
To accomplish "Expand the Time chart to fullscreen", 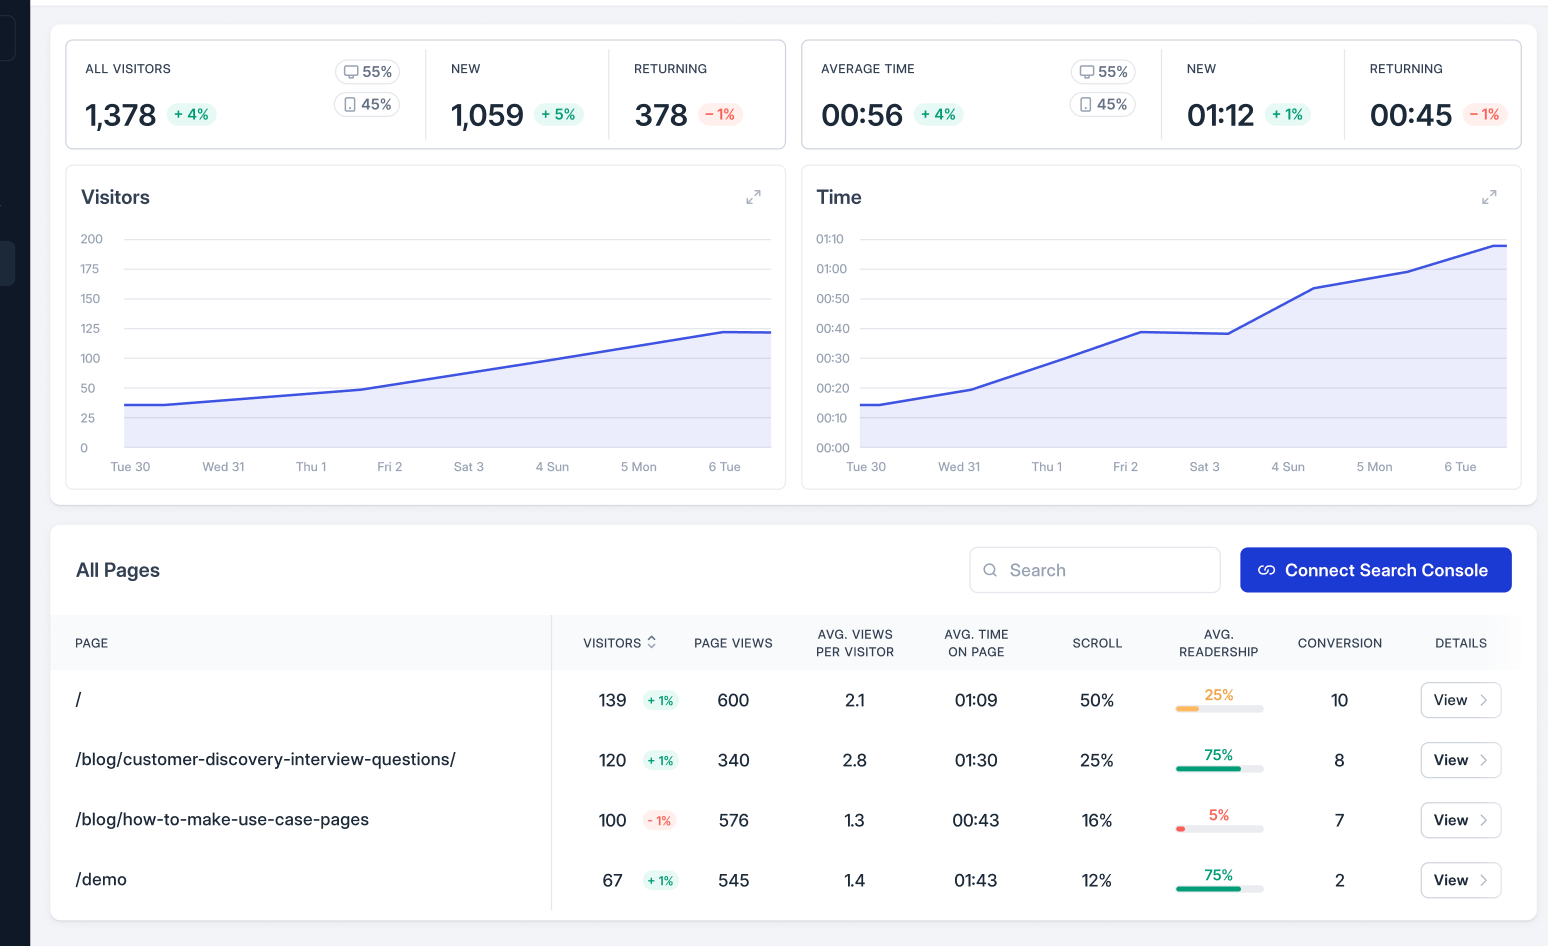I will point(1489,197).
